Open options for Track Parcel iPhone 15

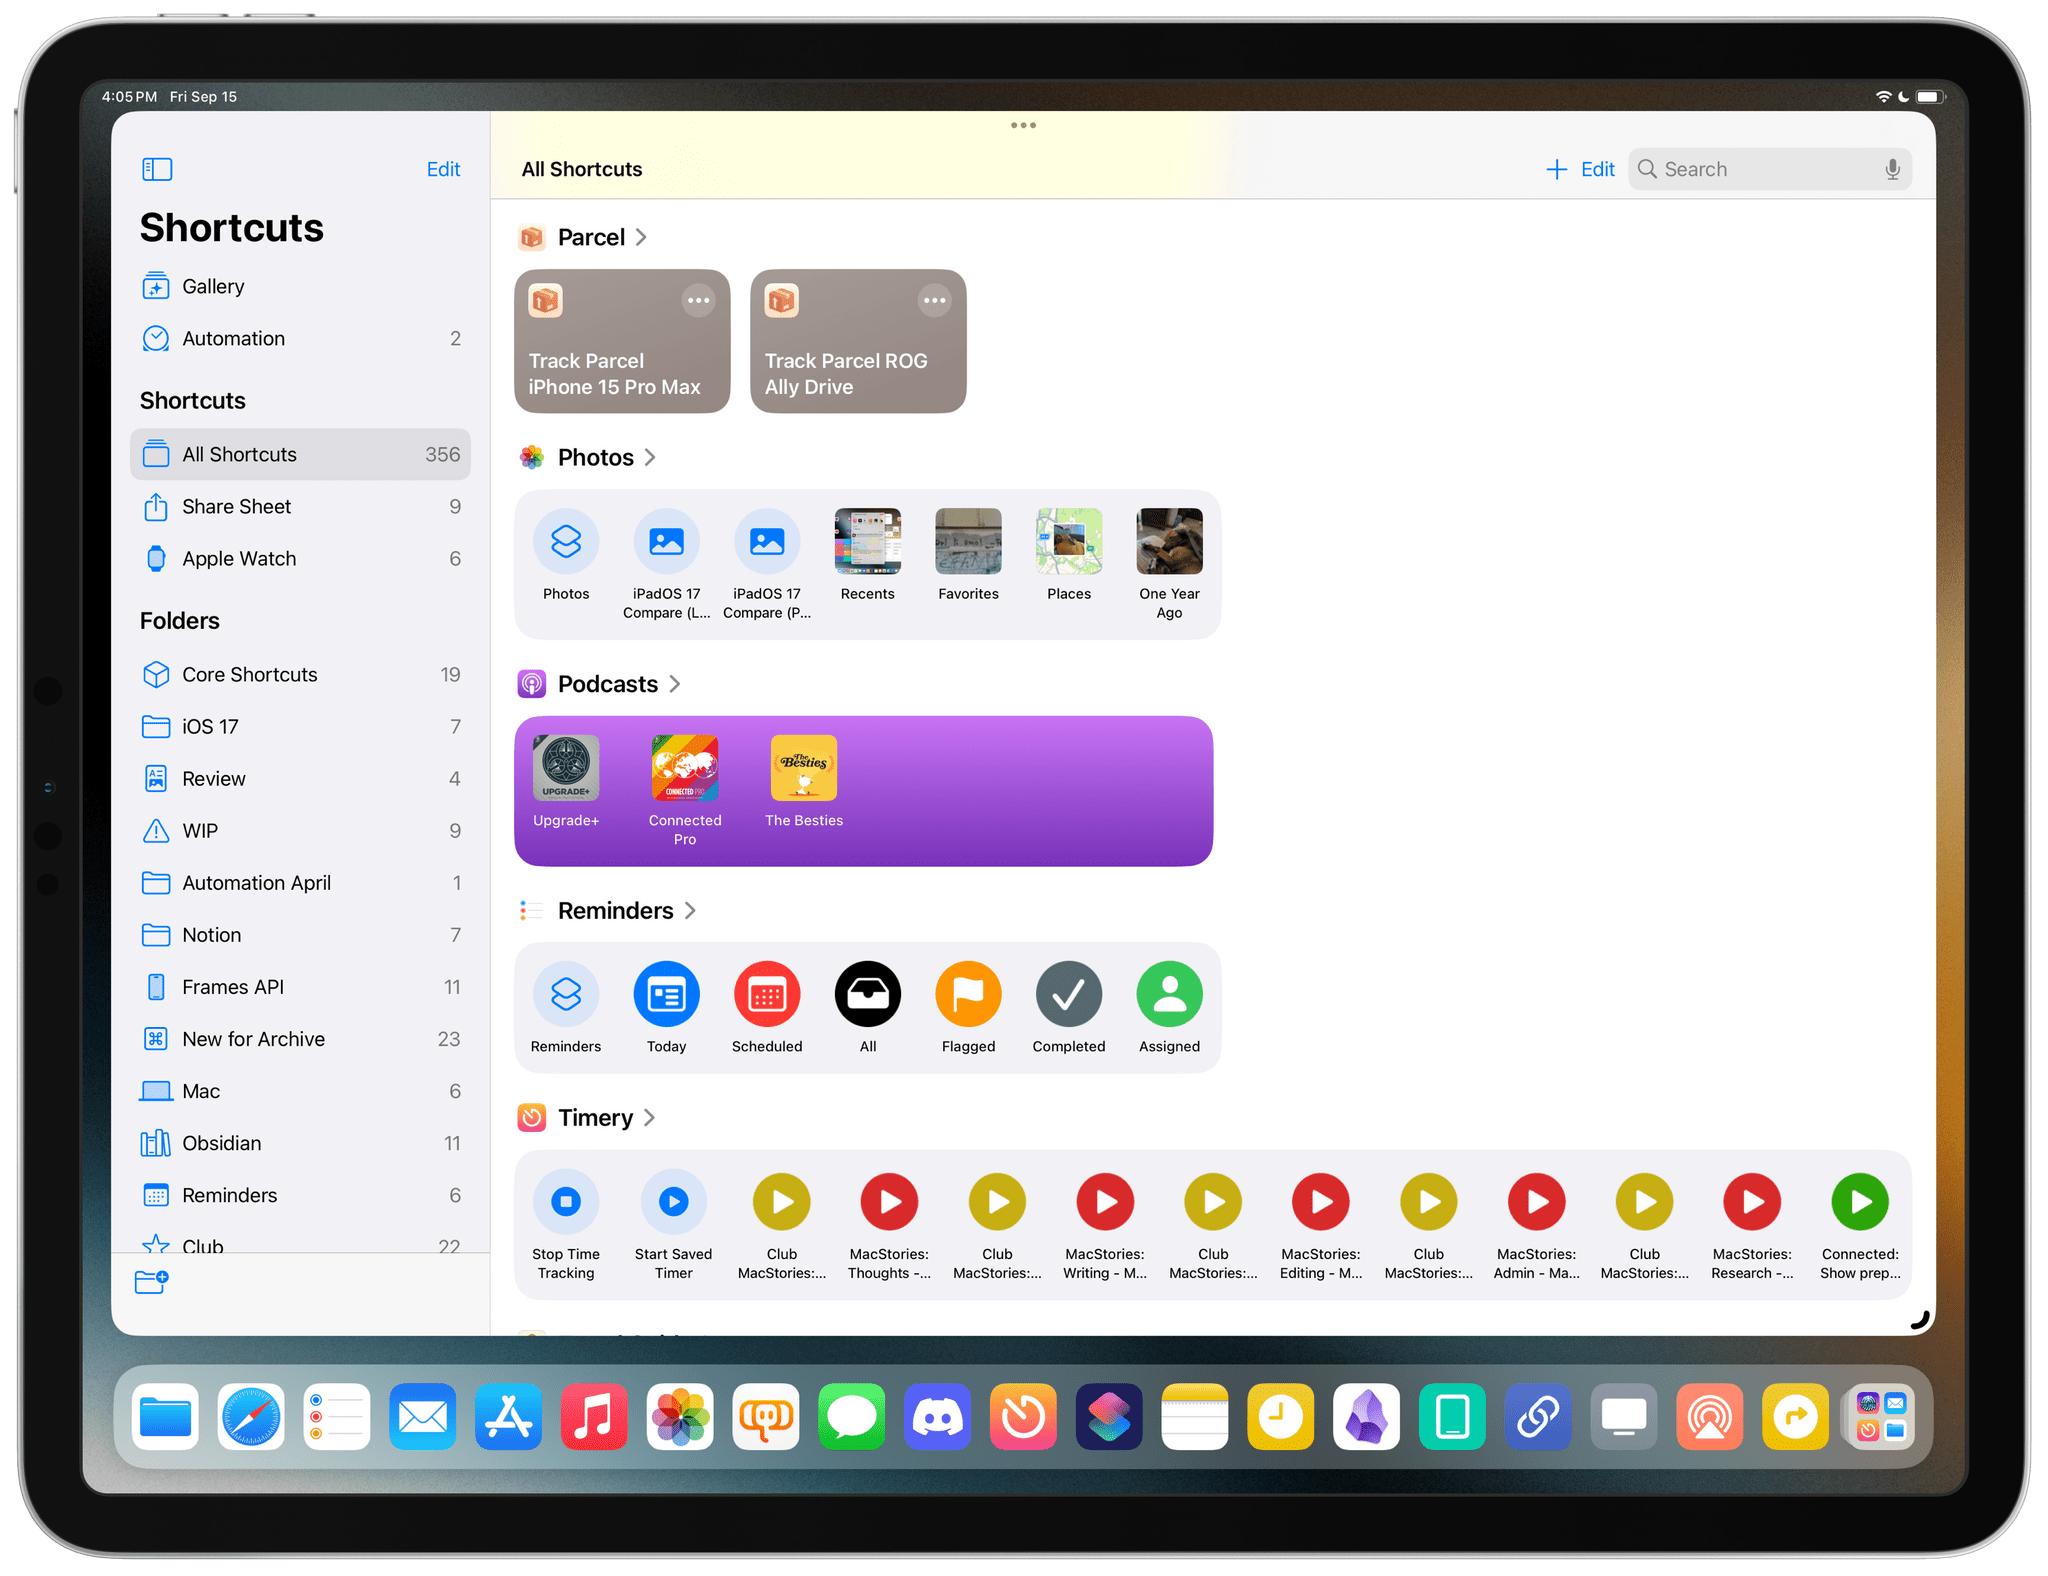698,300
